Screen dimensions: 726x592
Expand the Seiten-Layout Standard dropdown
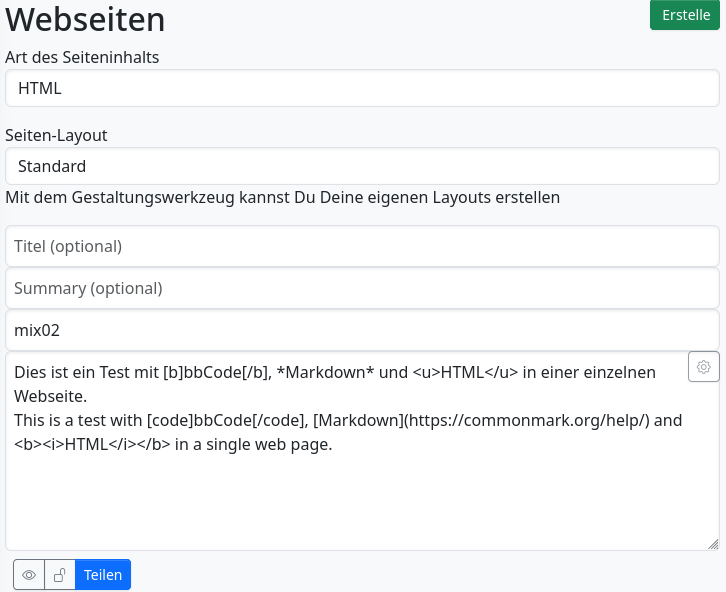click(x=362, y=166)
